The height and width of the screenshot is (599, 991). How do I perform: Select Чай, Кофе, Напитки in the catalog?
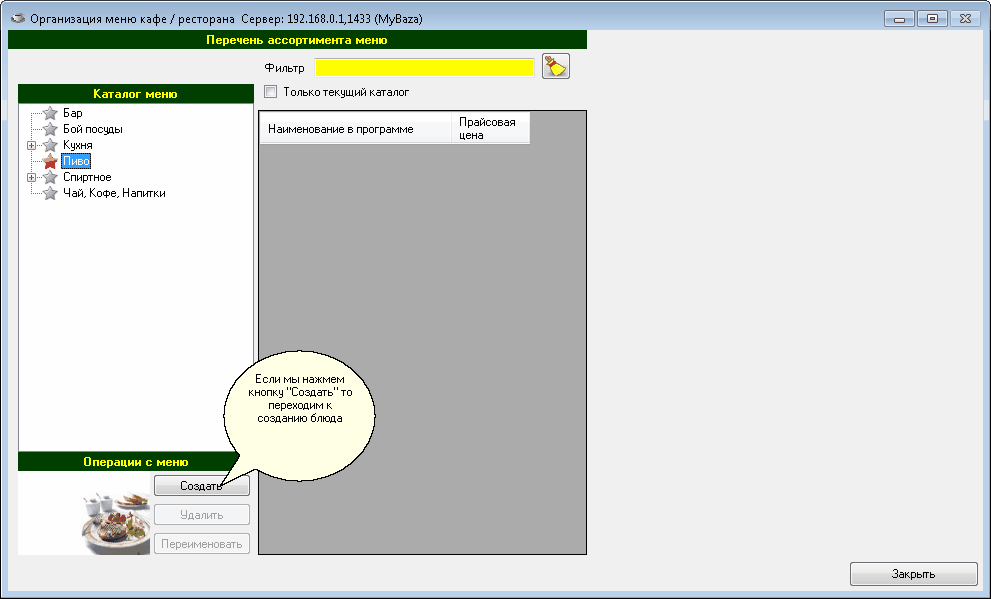click(x=113, y=193)
